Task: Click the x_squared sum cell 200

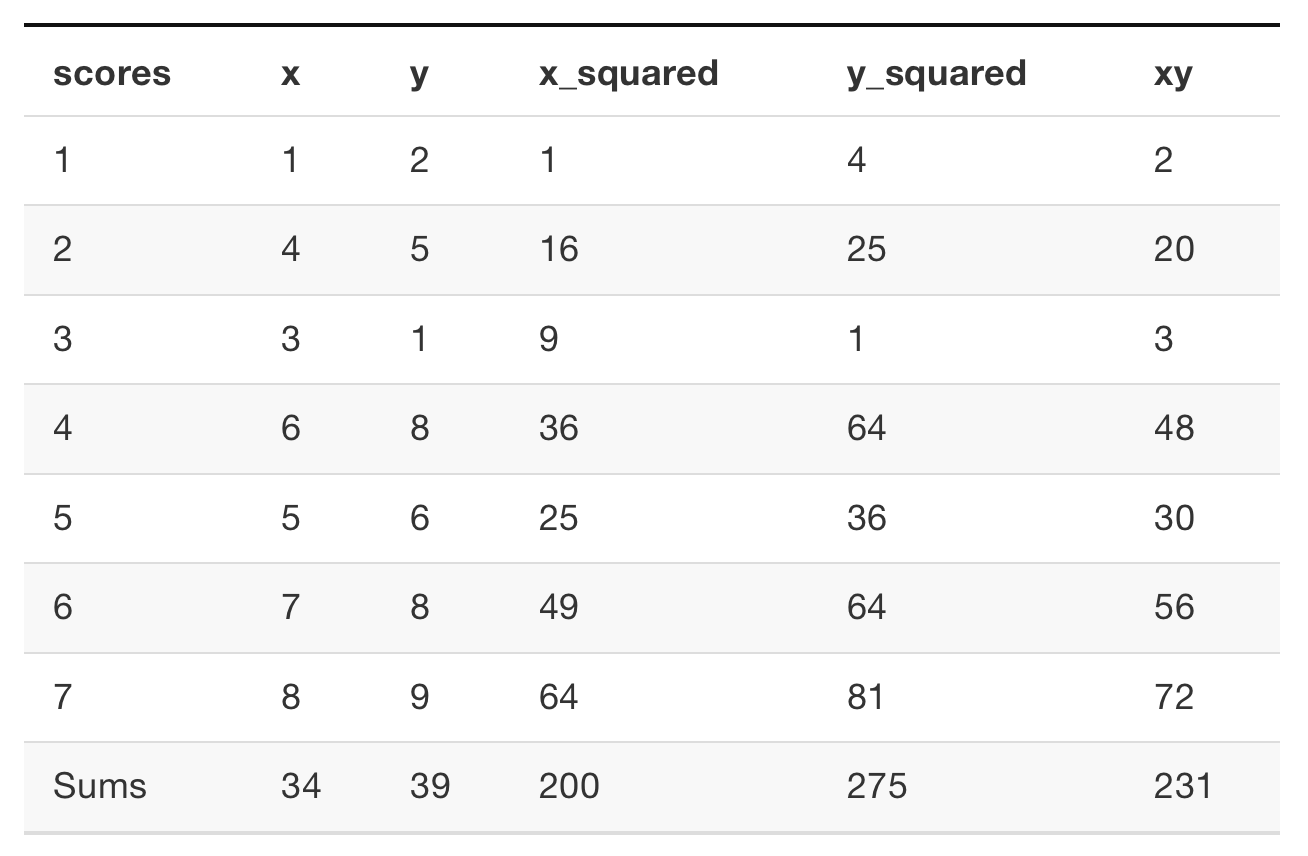Action: (569, 786)
